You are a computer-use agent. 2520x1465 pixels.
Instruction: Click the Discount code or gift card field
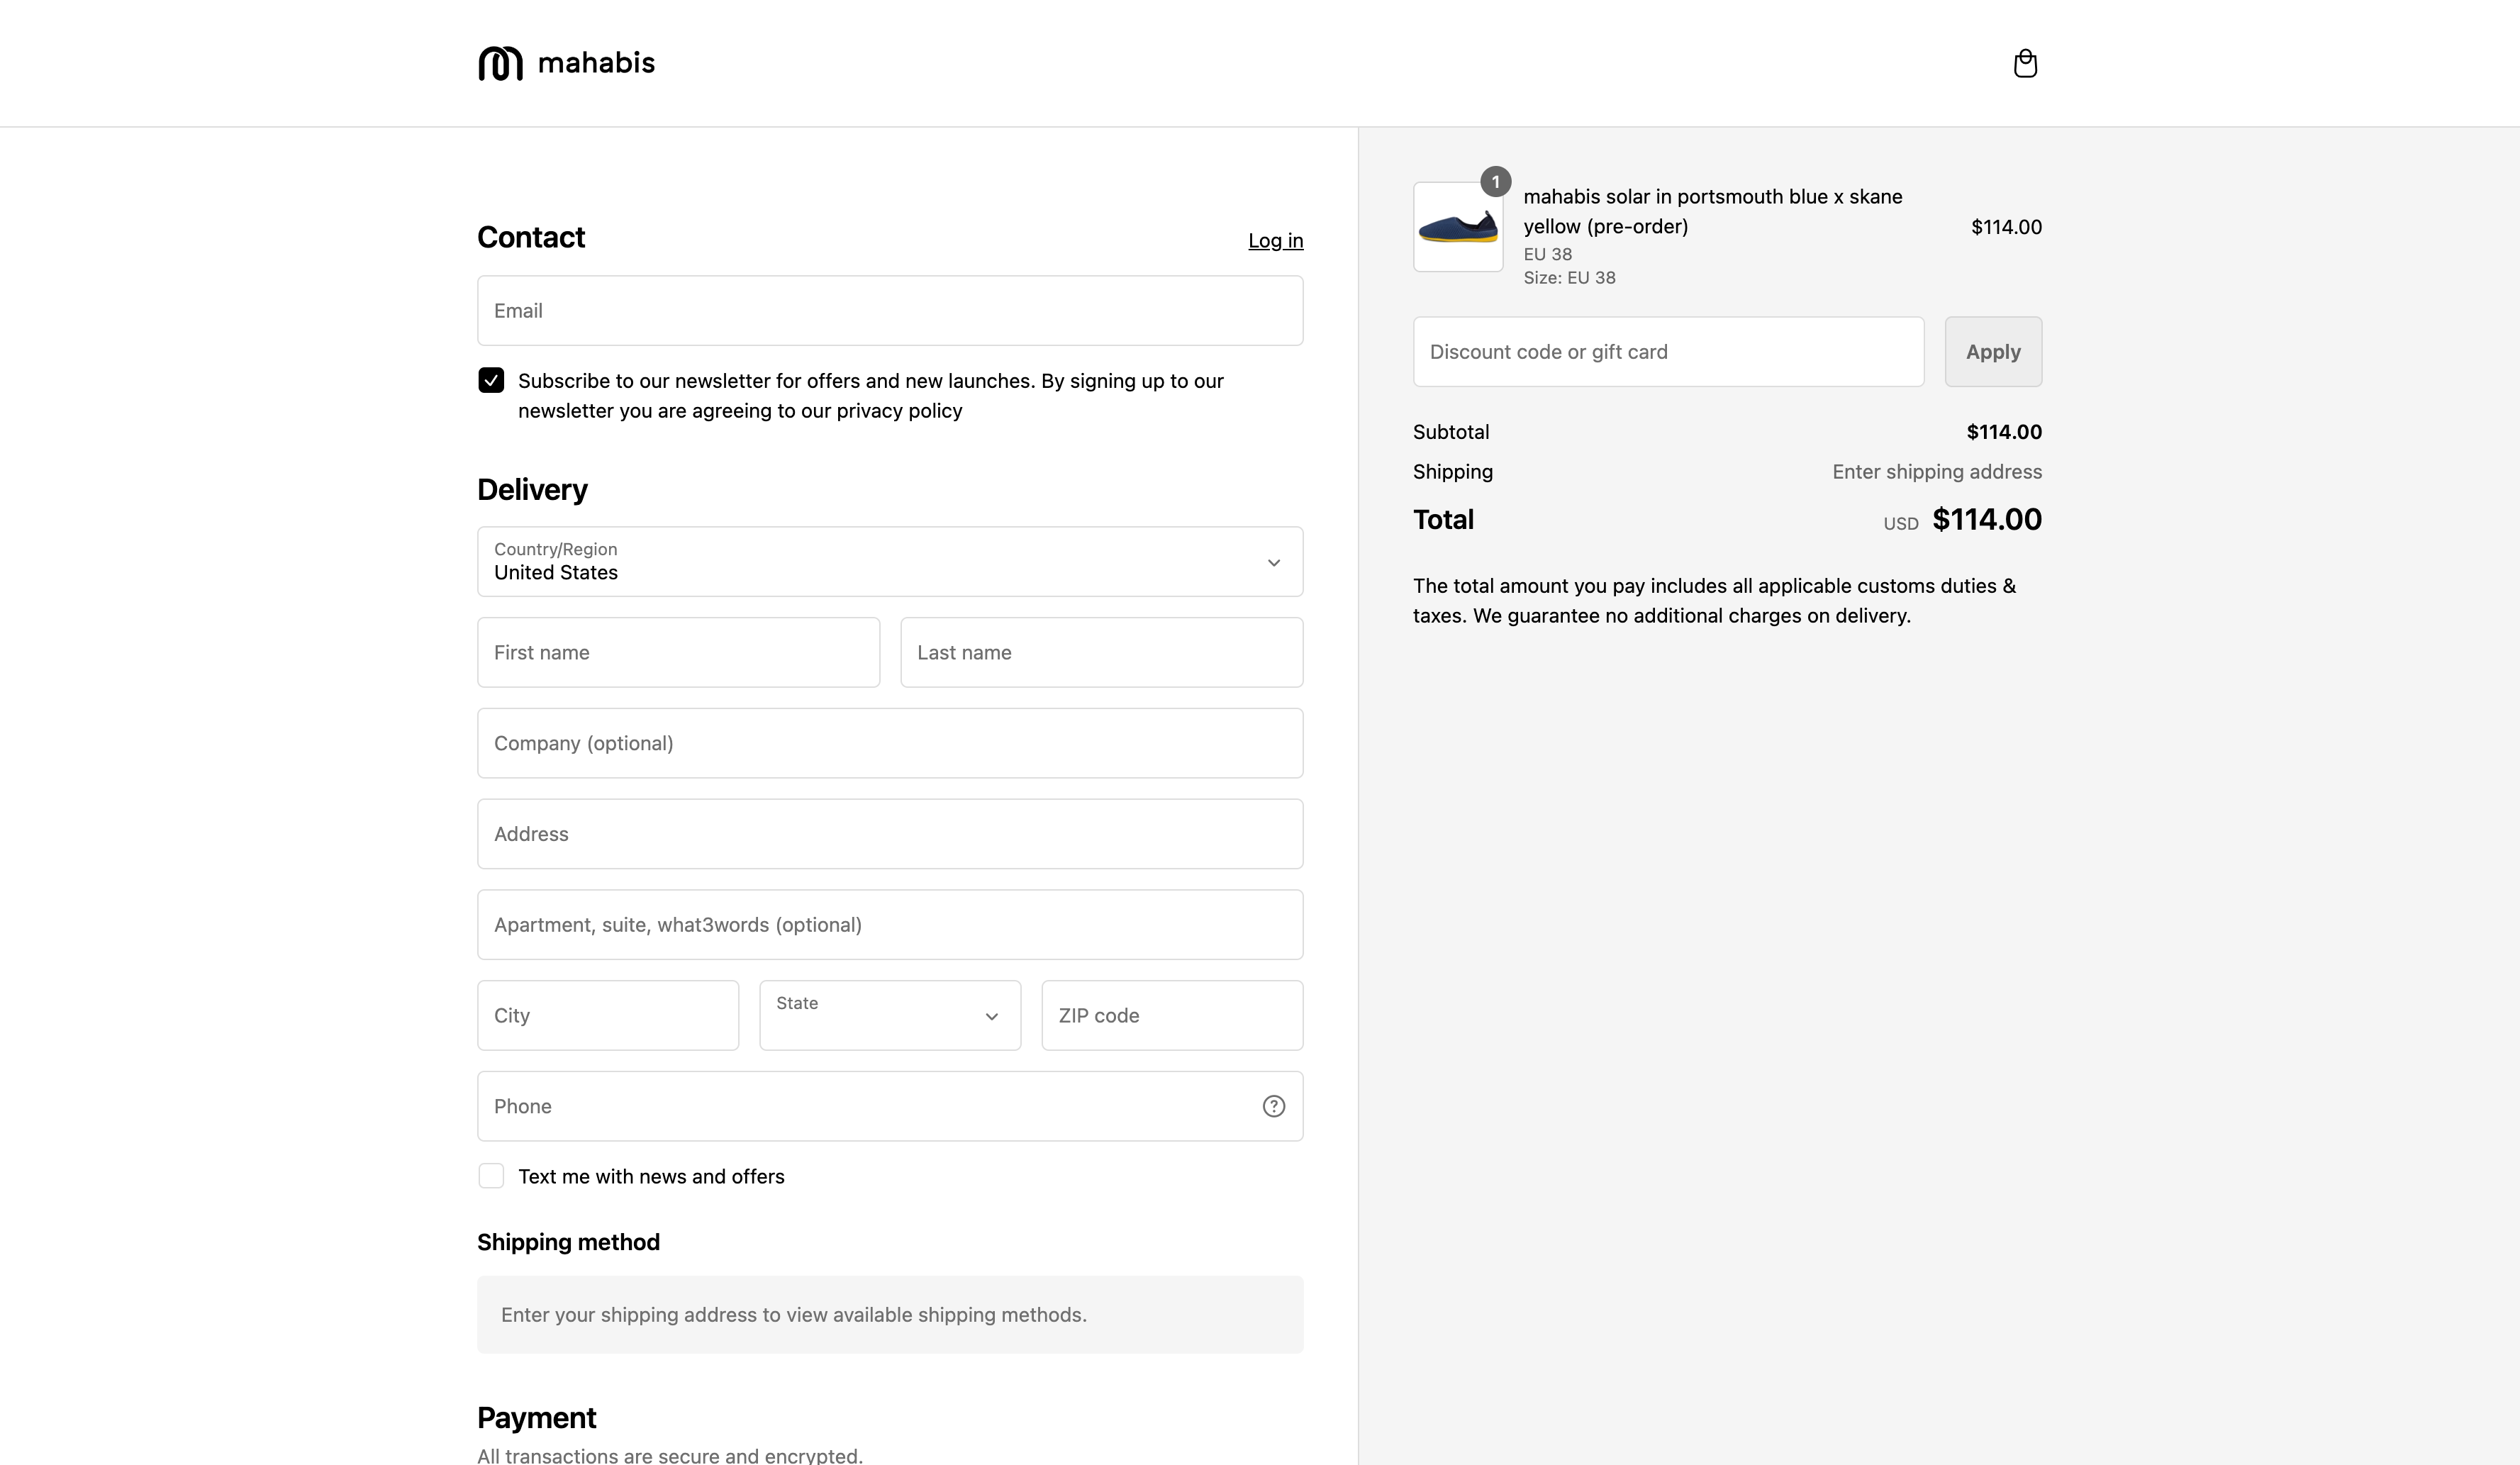(x=1668, y=352)
